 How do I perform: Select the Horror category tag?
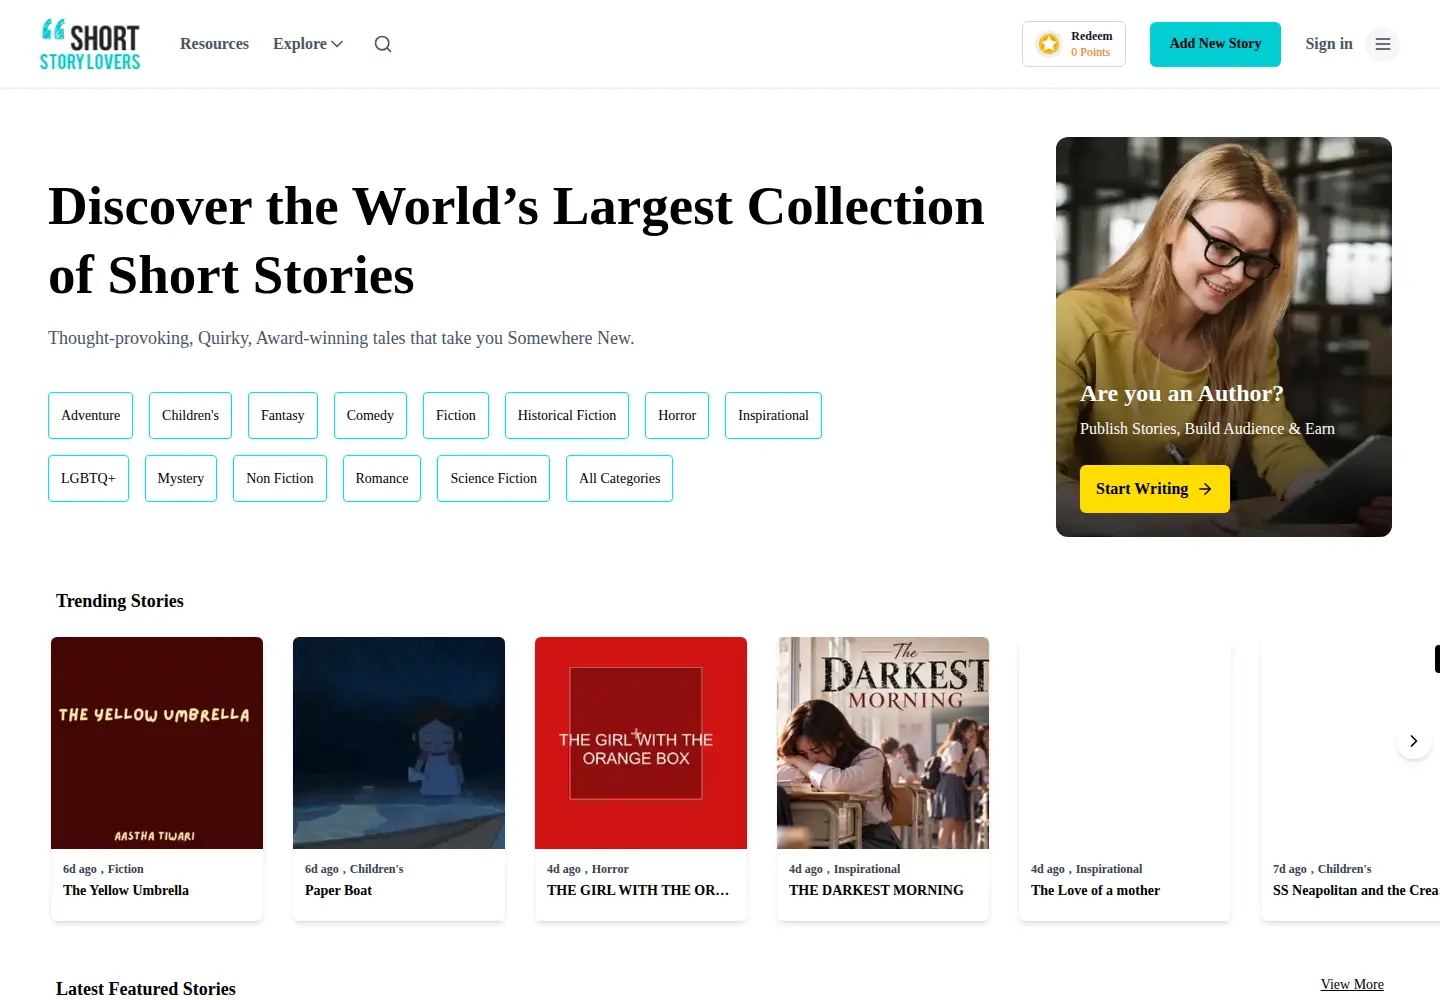point(677,415)
